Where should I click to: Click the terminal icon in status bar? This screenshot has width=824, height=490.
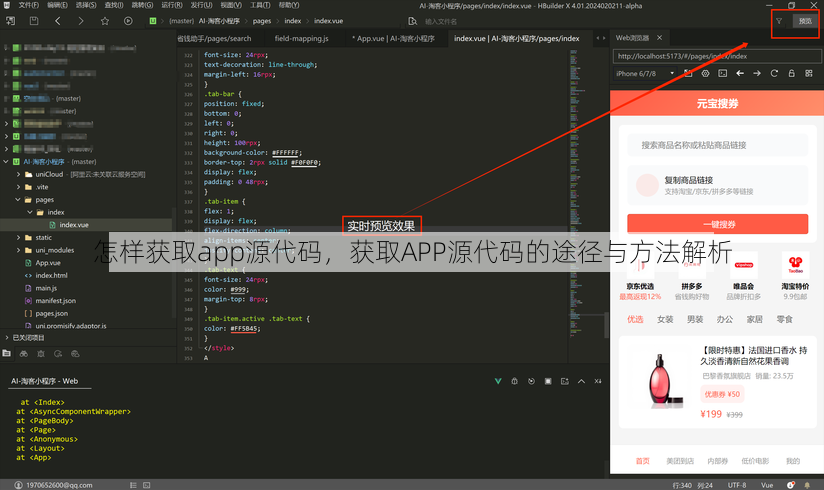coord(147,485)
